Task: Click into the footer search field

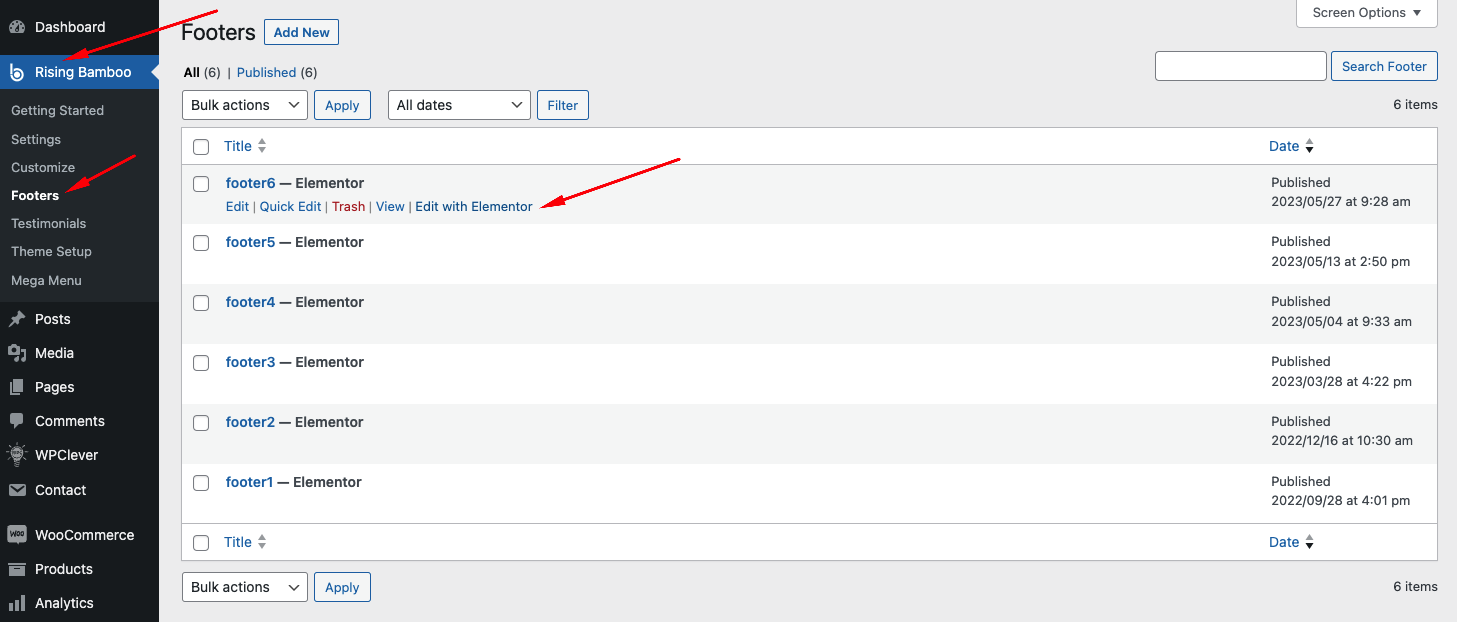Action: (x=1240, y=66)
